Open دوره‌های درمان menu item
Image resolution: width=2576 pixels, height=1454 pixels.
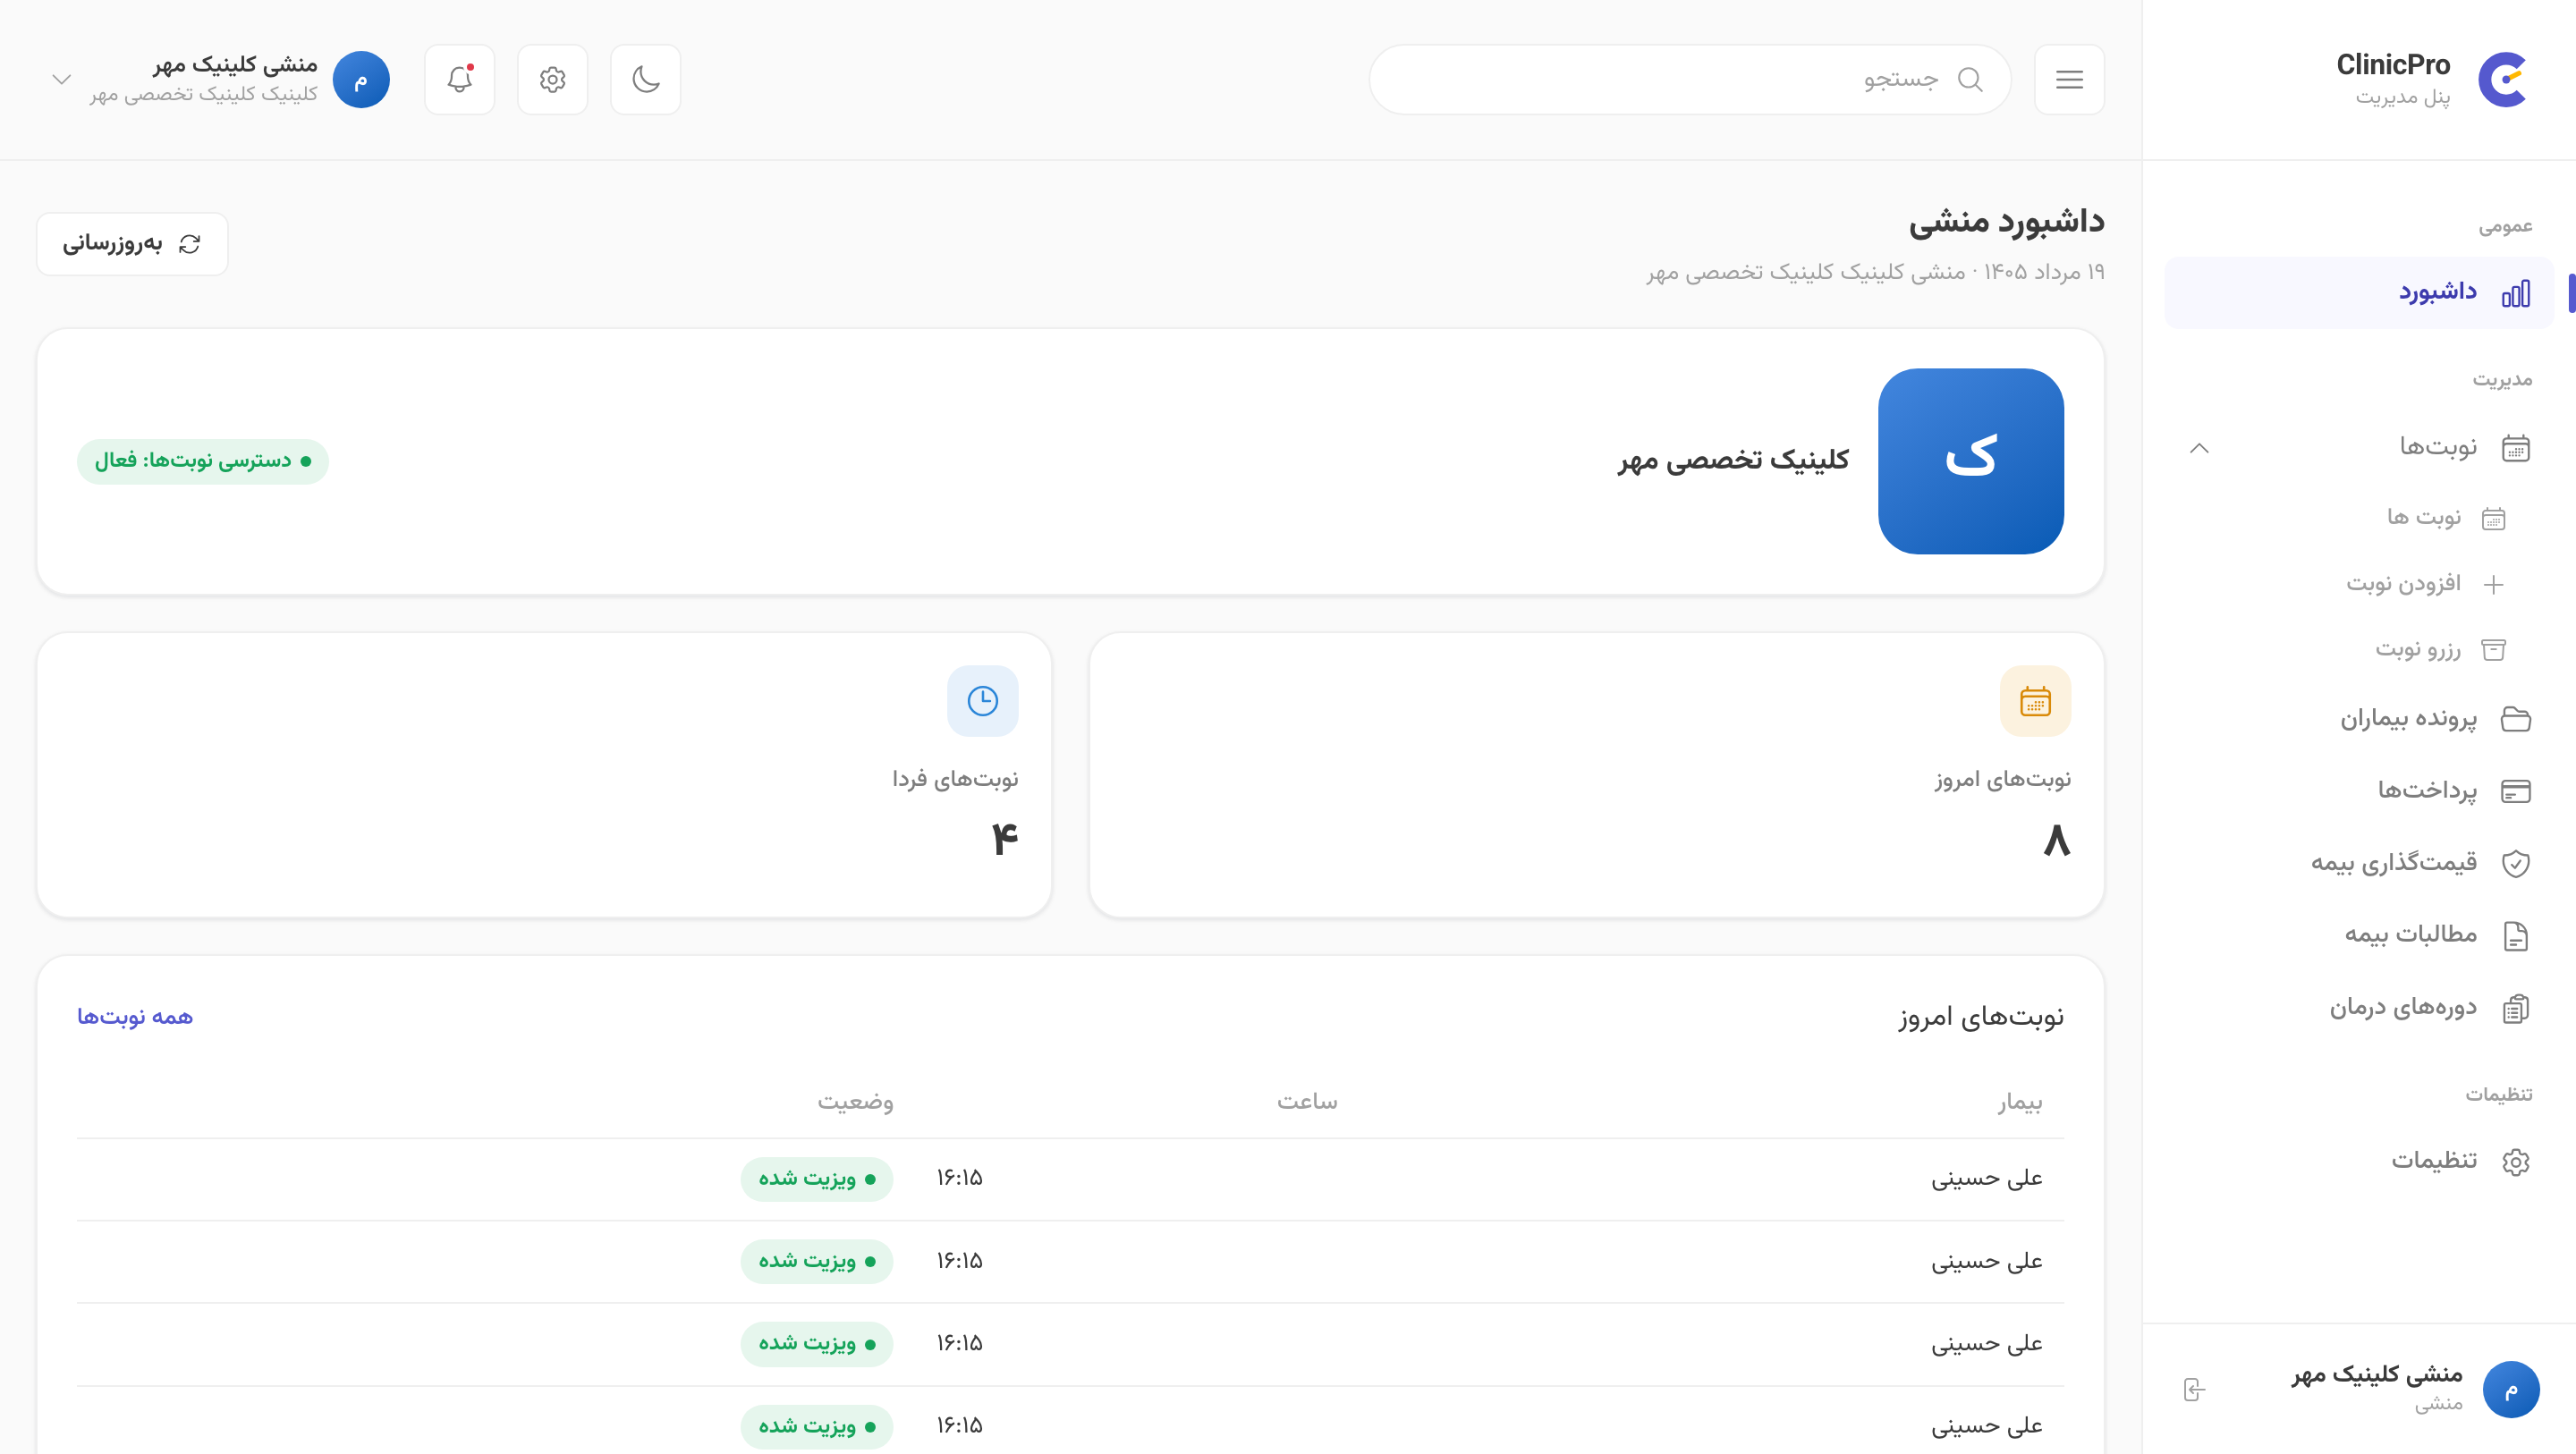pyautogui.click(x=2359, y=1008)
